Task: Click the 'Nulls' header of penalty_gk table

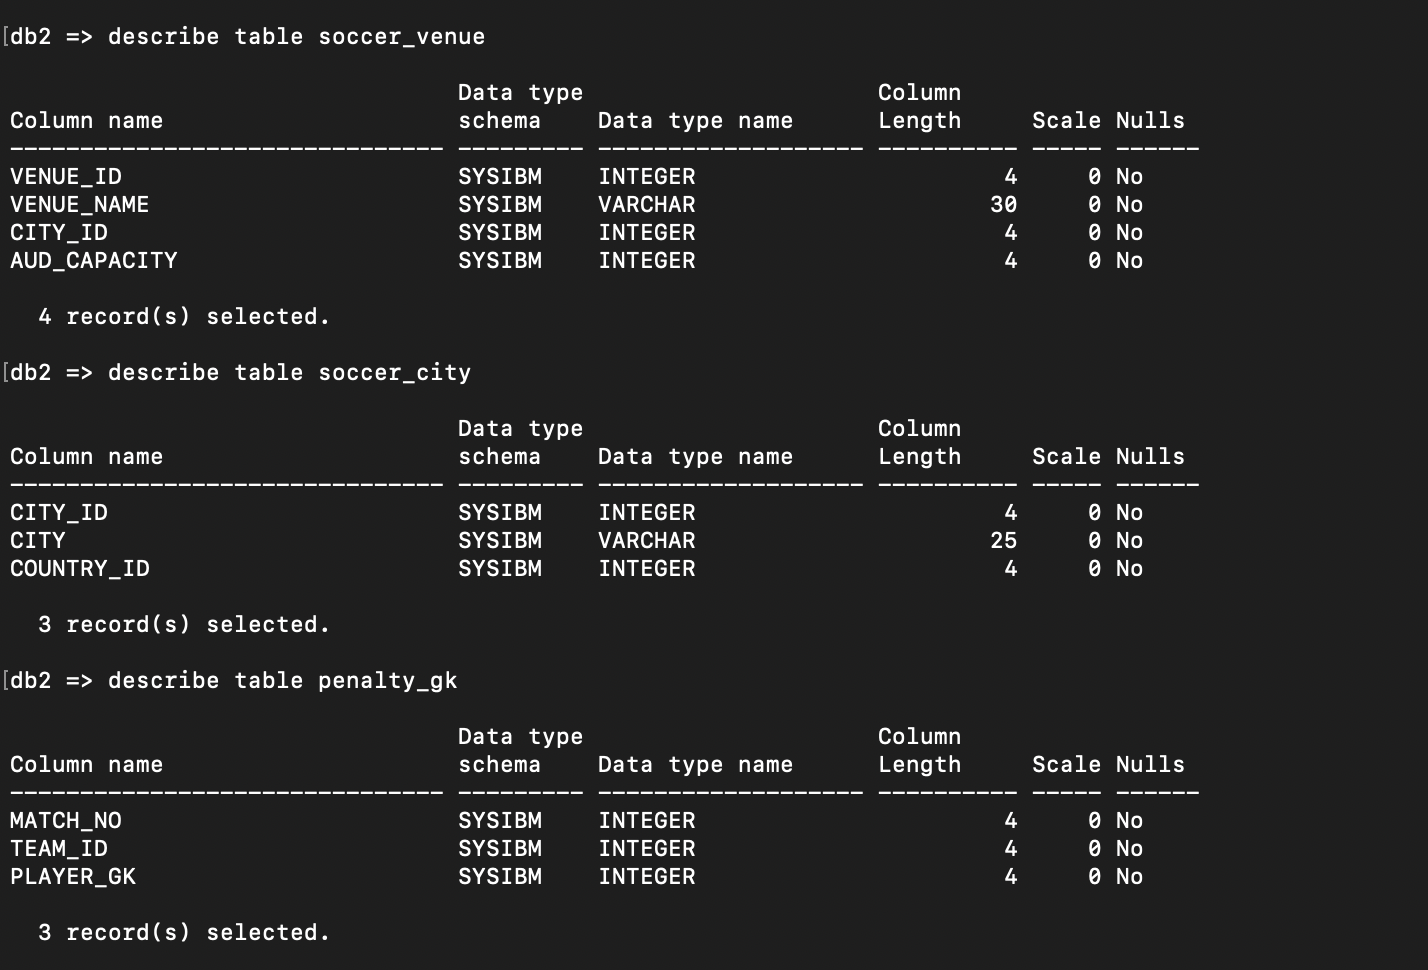Action: tap(1150, 765)
